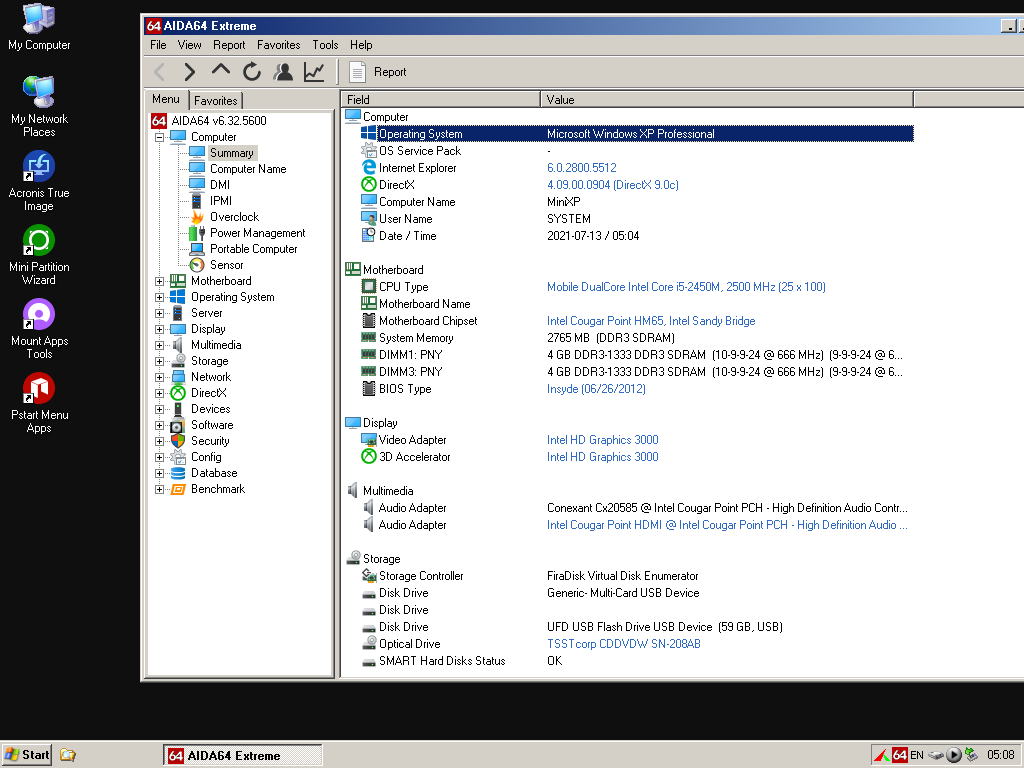Open the My Computer desktop icon

pos(39,27)
